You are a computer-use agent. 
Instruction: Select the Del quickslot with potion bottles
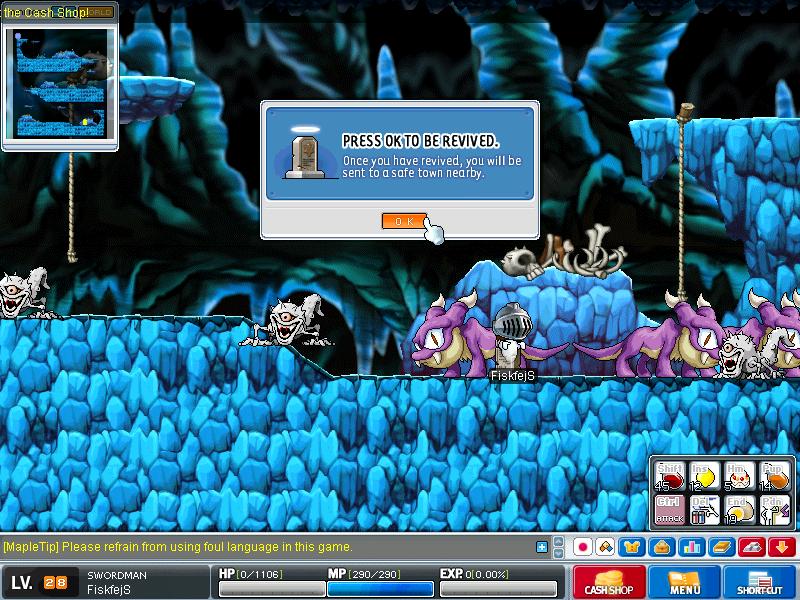coord(705,510)
